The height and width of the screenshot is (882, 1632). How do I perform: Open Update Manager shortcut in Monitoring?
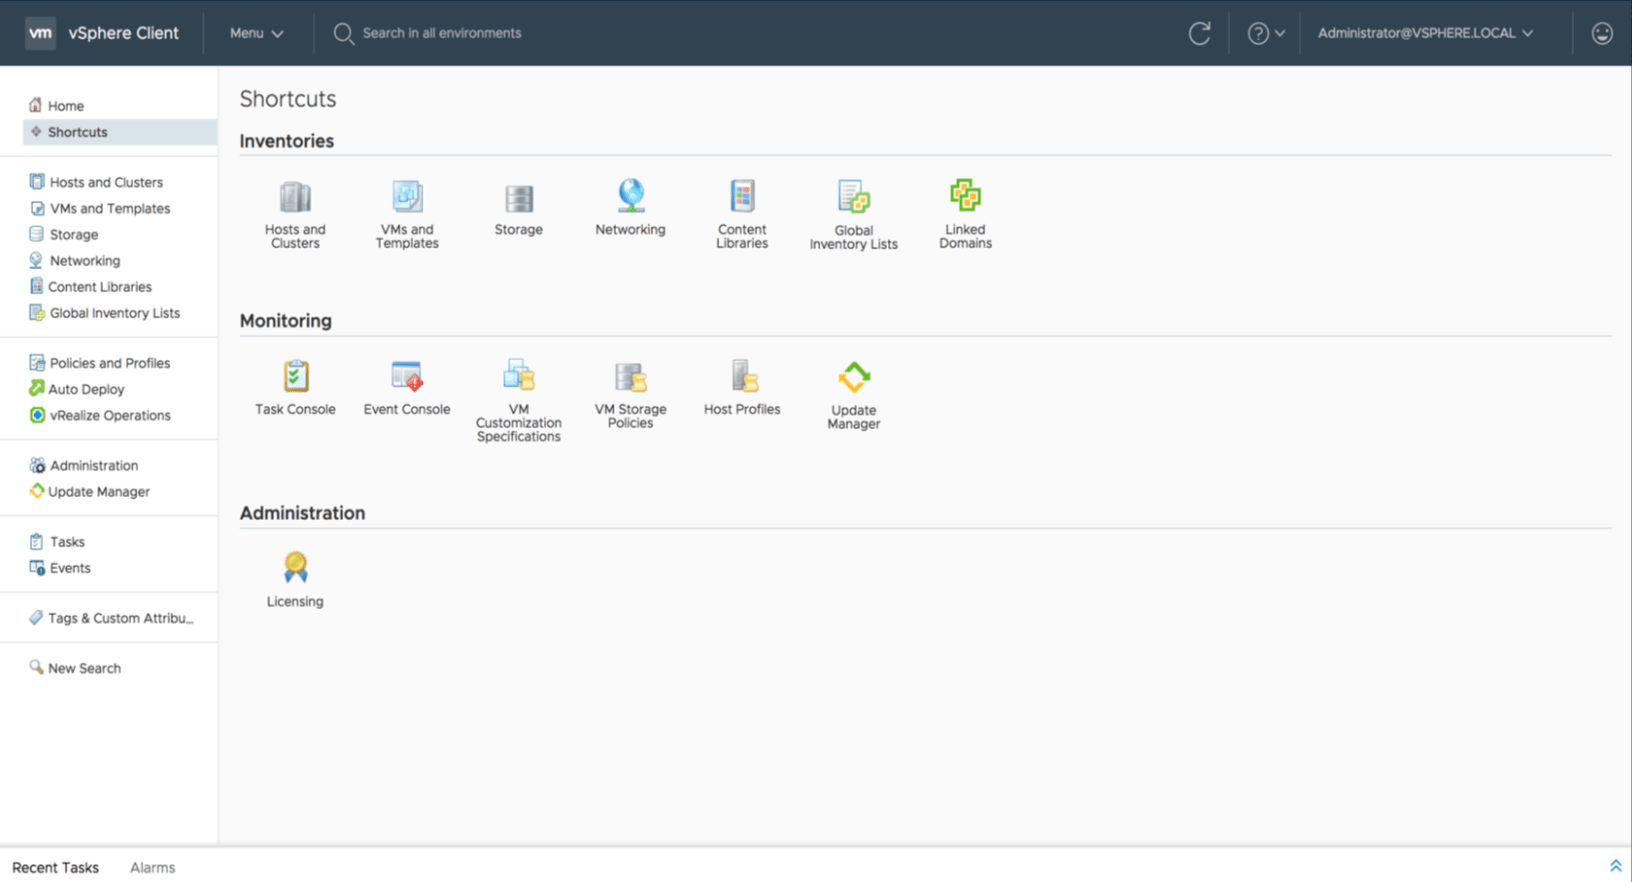[x=854, y=377]
